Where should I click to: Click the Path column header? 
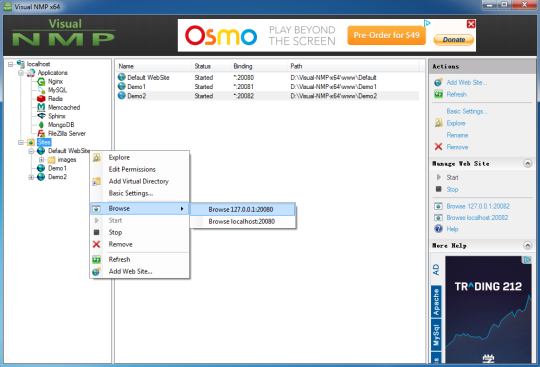(353, 66)
